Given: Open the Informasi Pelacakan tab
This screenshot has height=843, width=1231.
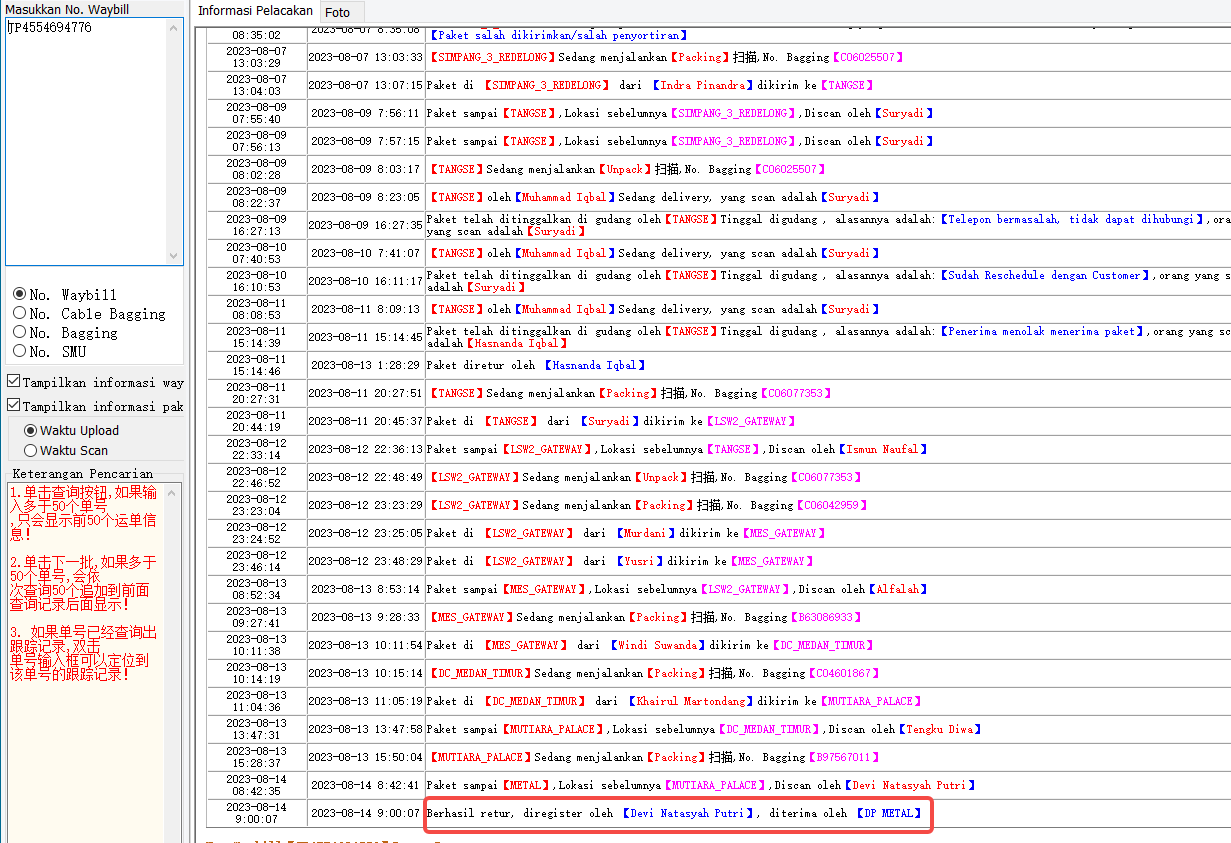Looking at the screenshot, I should (x=256, y=11).
